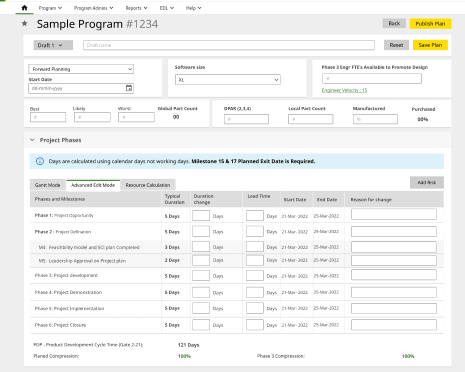Focus Phase 4 Duration change field
This screenshot has width=465, height=372.
coord(201,292)
